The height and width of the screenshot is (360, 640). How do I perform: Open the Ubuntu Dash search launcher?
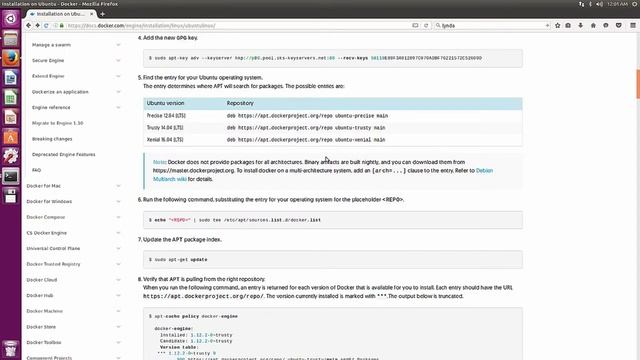click(11, 19)
